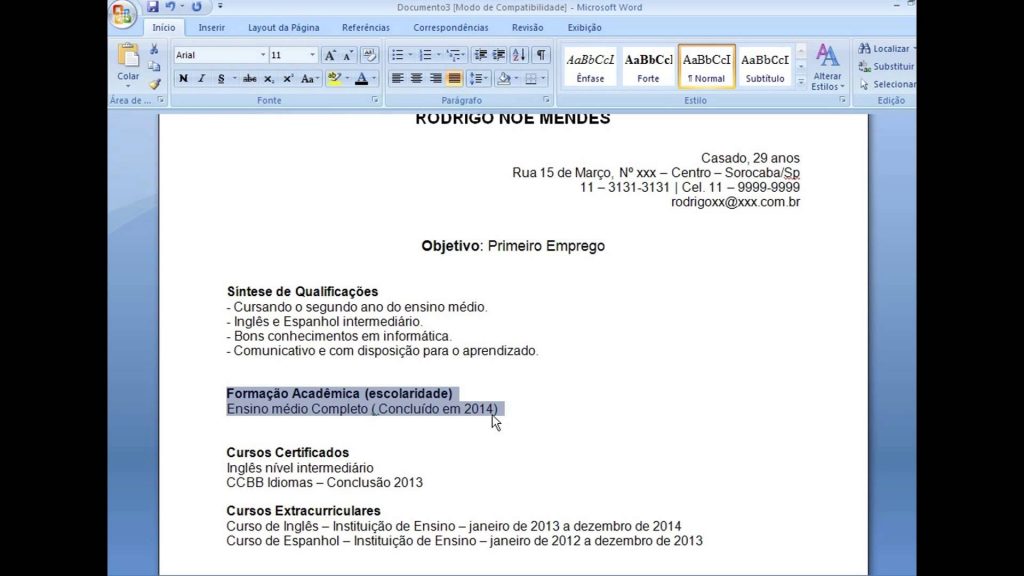Click Substituir to replace text
This screenshot has height=576, width=1024.
click(886, 66)
